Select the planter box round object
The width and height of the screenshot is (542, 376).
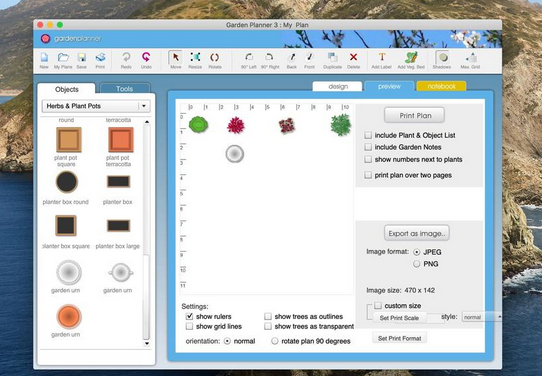67,182
